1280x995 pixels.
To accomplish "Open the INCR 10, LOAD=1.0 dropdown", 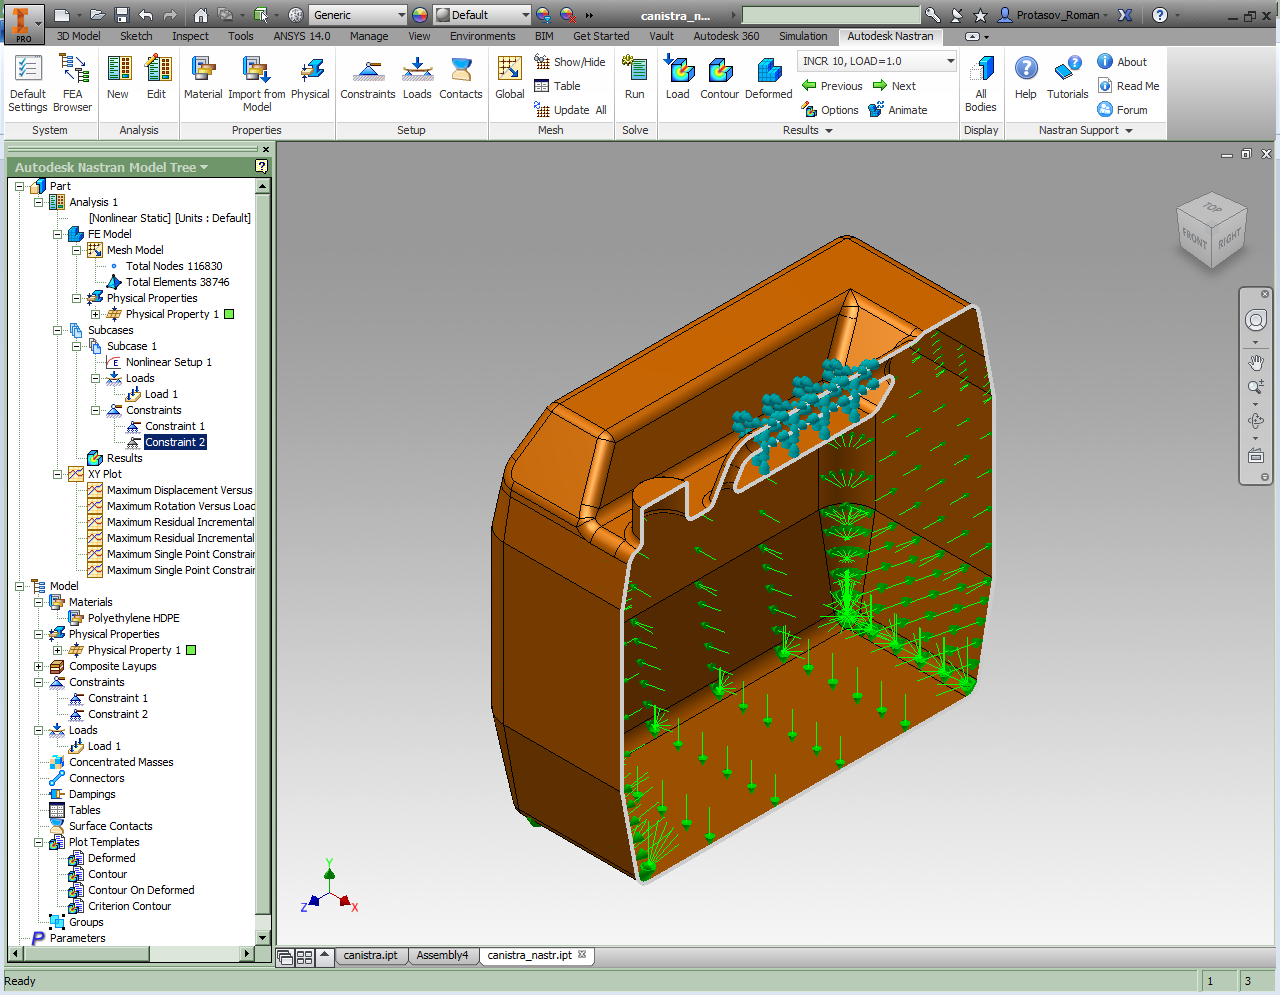I will (x=950, y=61).
